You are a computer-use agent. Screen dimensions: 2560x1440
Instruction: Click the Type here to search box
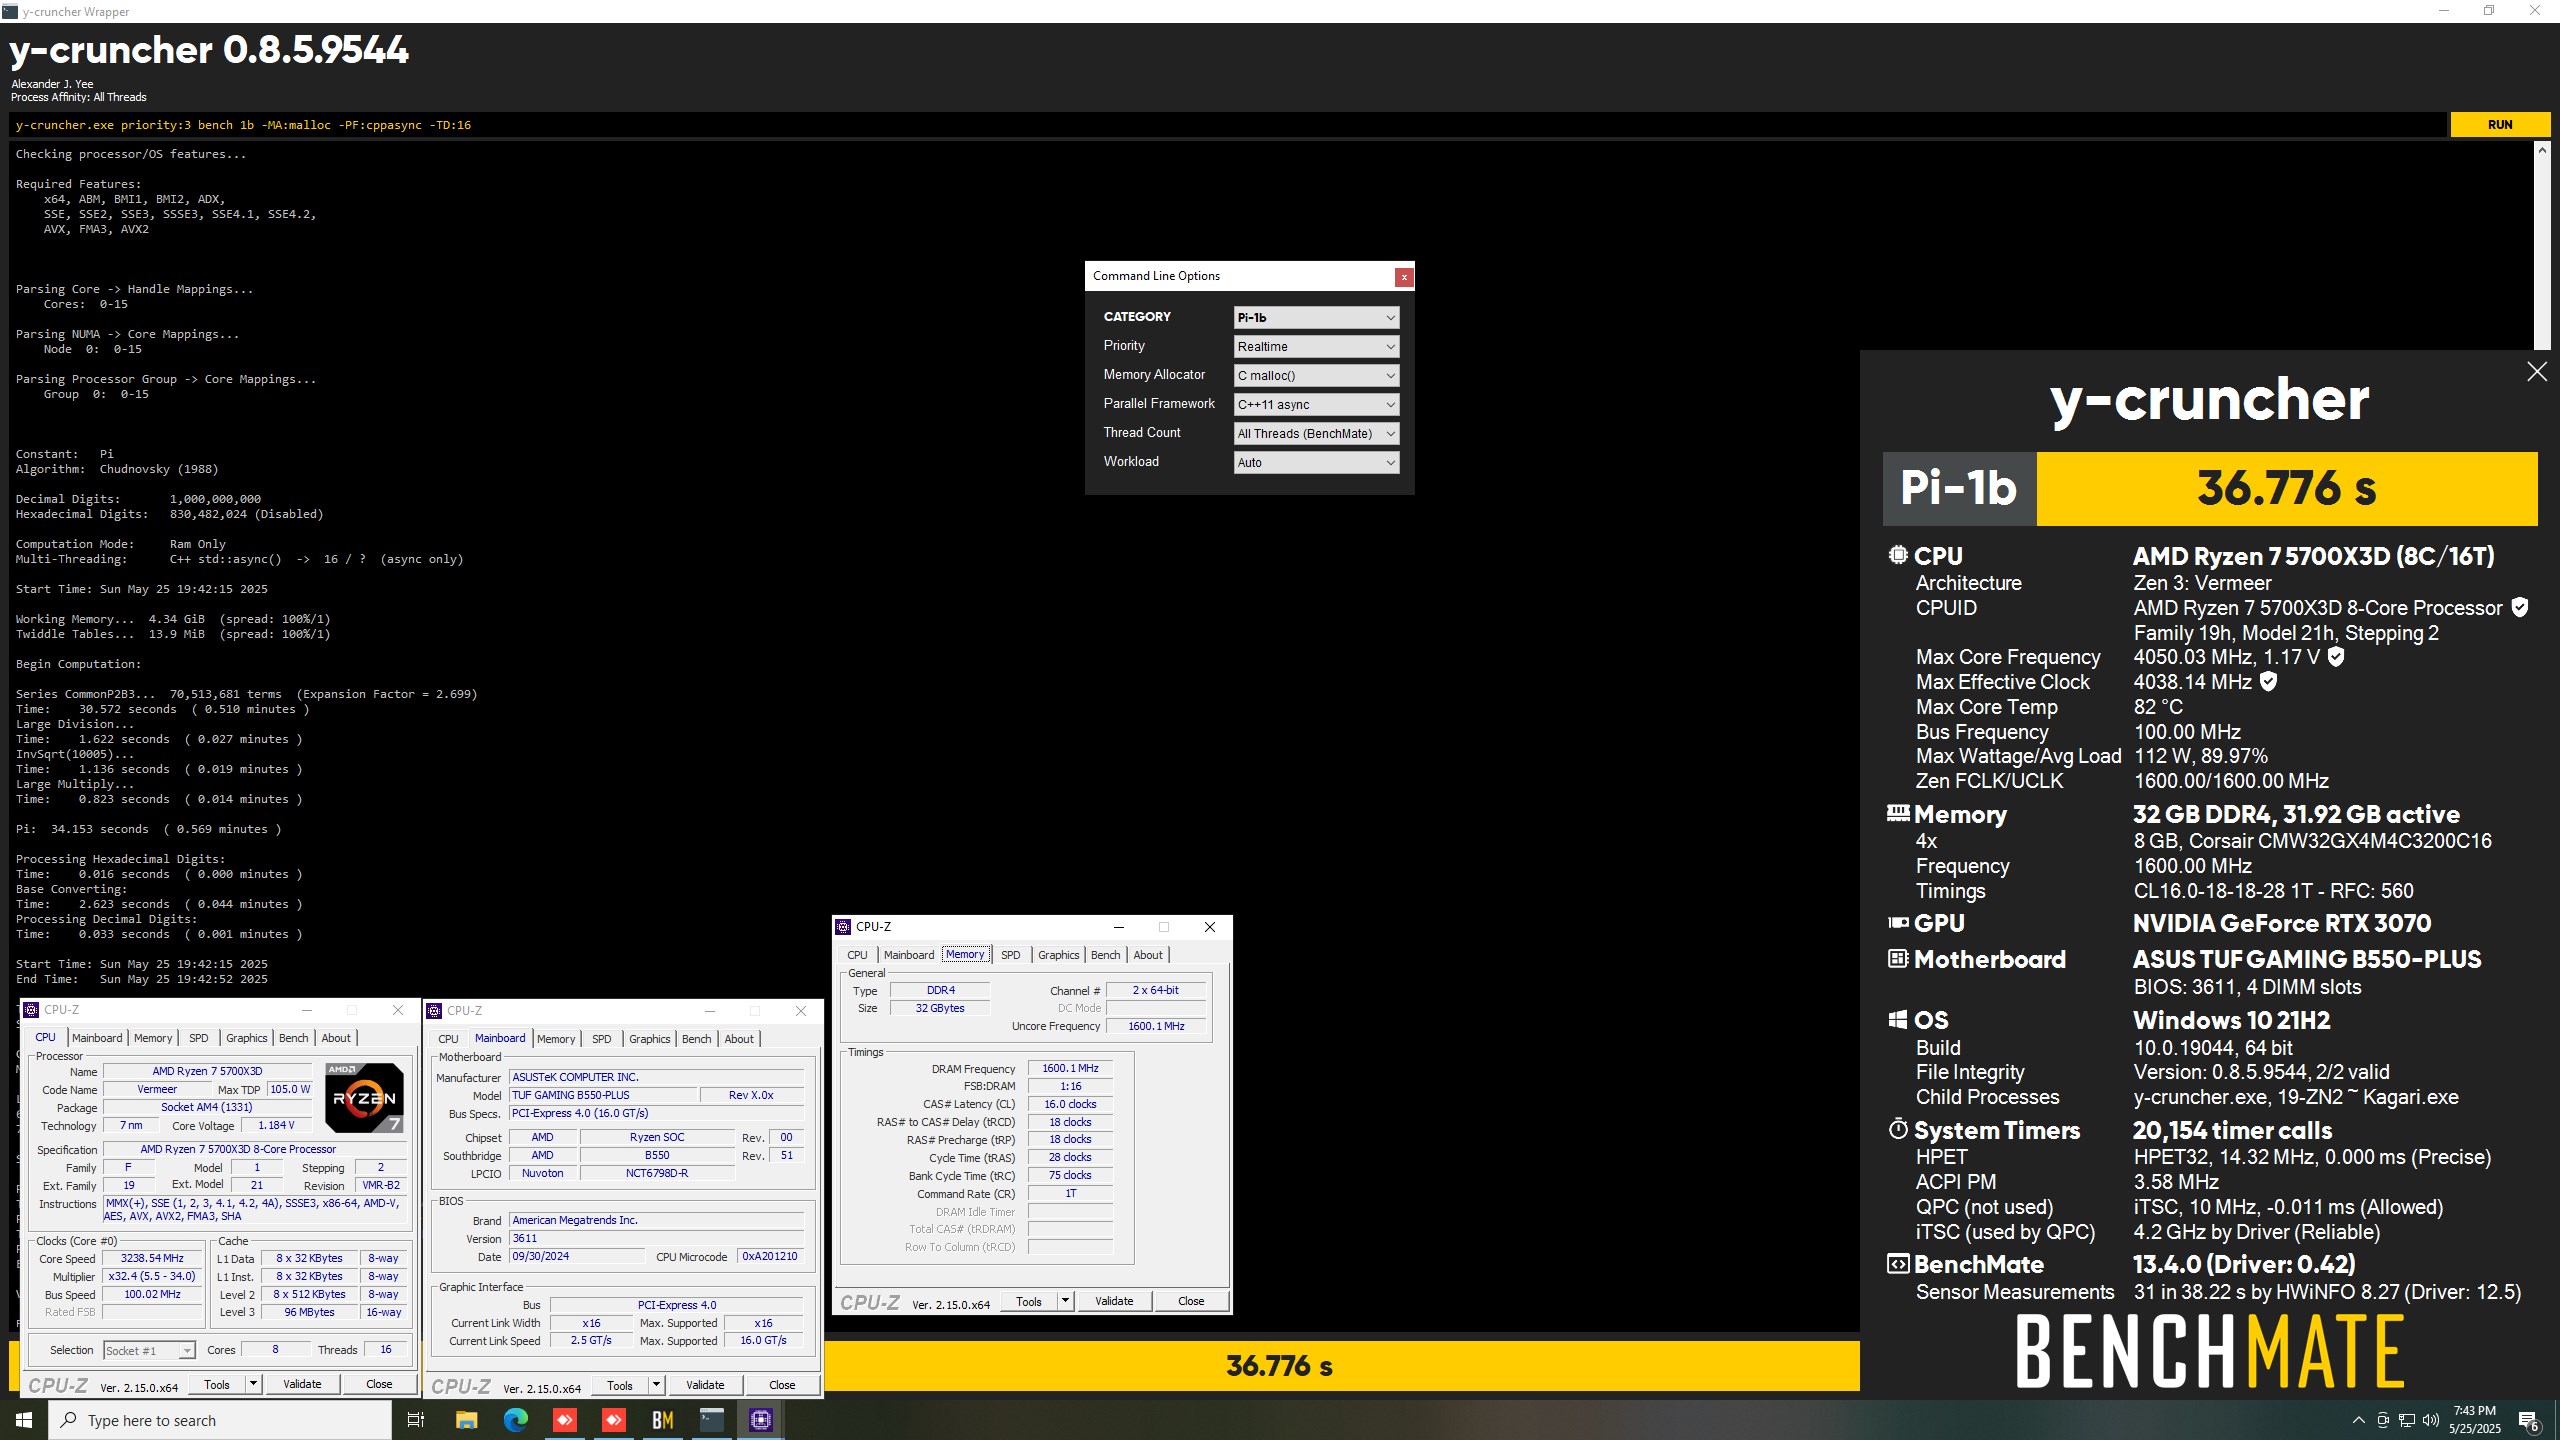pos(220,1420)
